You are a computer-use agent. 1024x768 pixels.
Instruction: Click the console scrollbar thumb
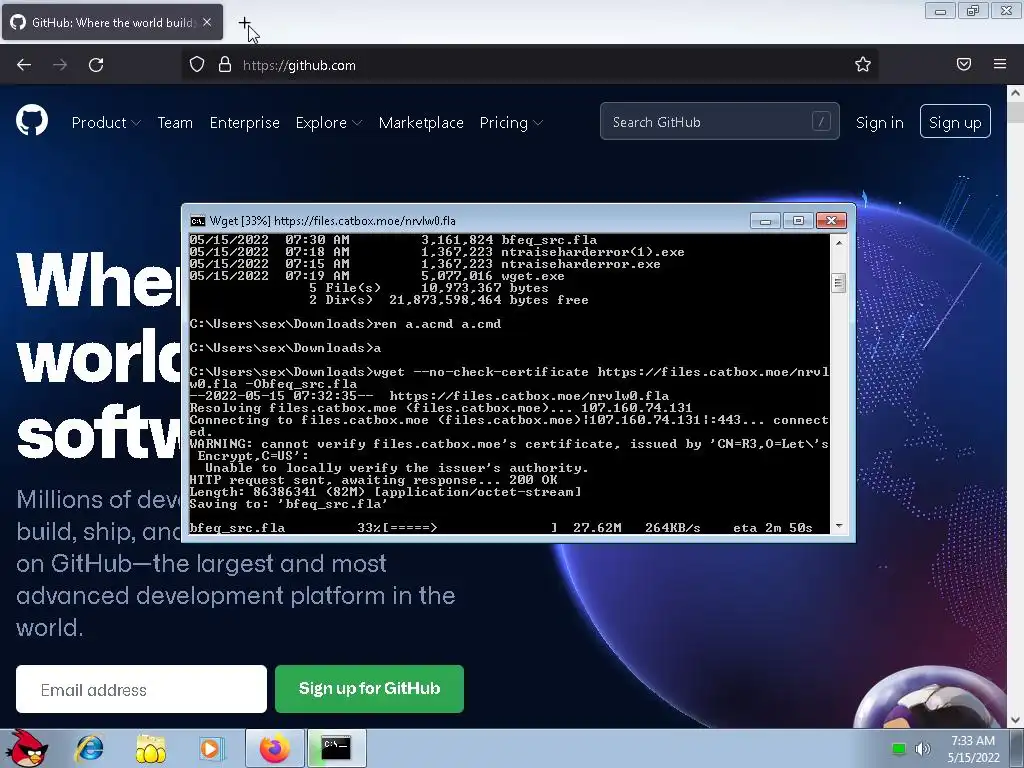(839, 283)
